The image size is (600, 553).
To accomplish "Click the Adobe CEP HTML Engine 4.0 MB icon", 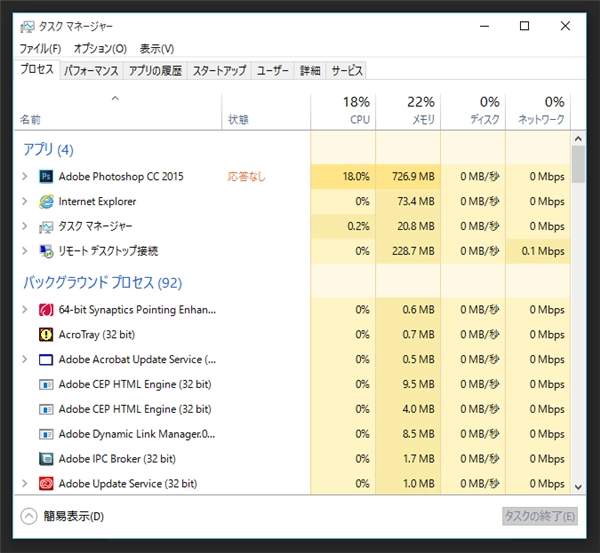I will tap(46, 409).
